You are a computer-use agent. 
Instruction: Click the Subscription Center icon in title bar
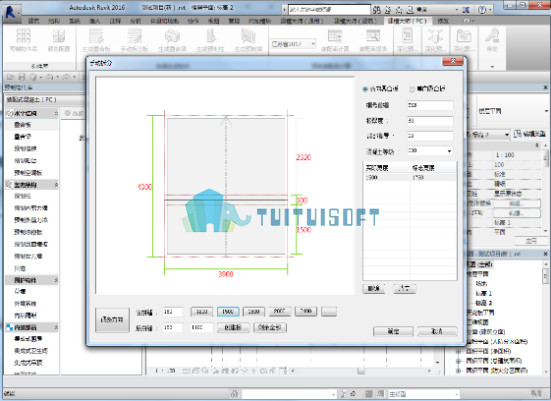(388, 9)
